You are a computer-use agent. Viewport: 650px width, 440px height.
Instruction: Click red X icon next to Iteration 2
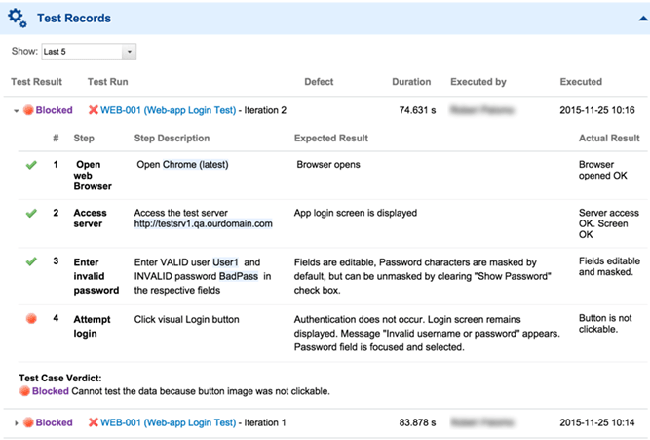(93, 110)
